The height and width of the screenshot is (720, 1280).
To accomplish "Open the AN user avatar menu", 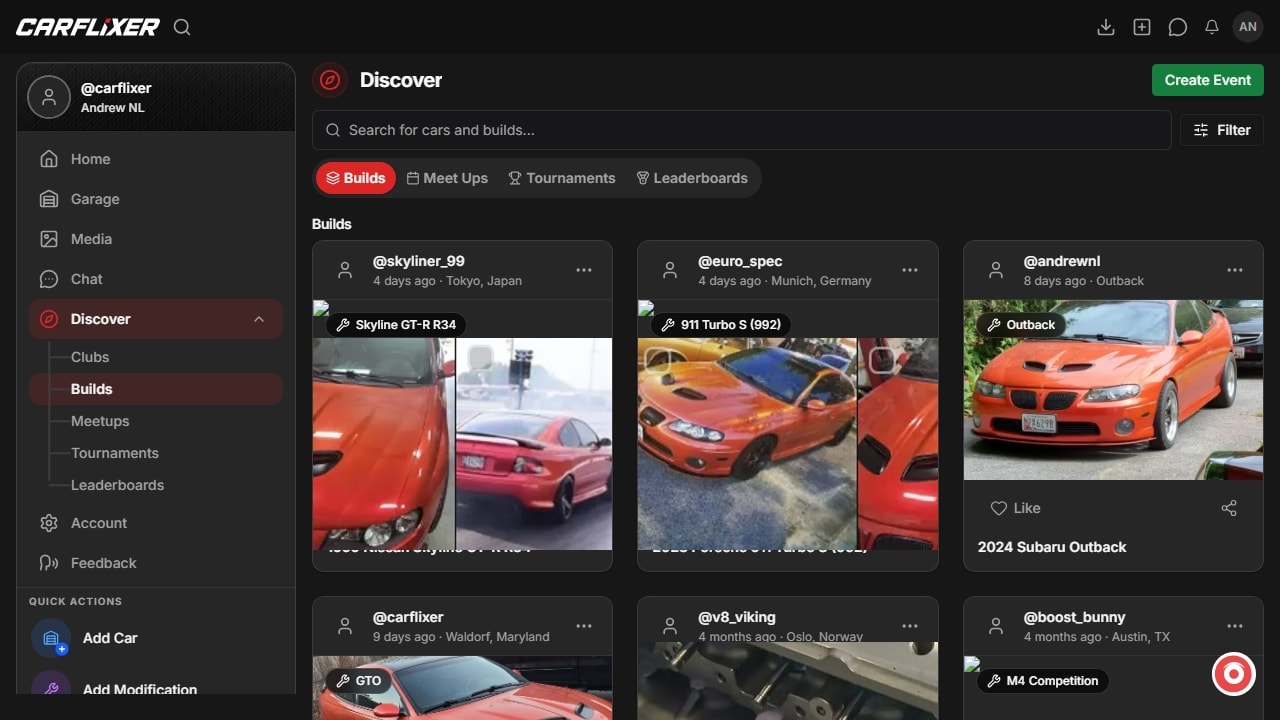I will [x=1248, y=27].
